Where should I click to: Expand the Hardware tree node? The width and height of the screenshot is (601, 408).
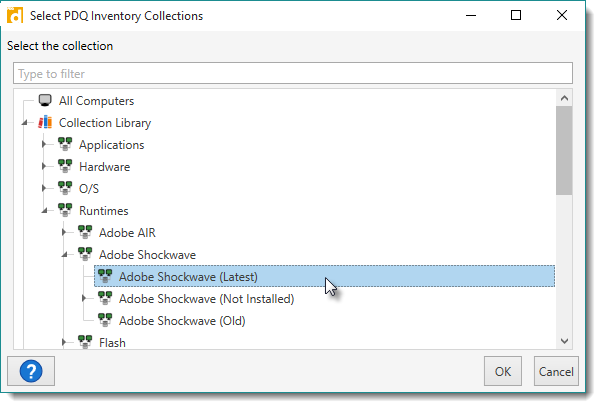[44, 167]
